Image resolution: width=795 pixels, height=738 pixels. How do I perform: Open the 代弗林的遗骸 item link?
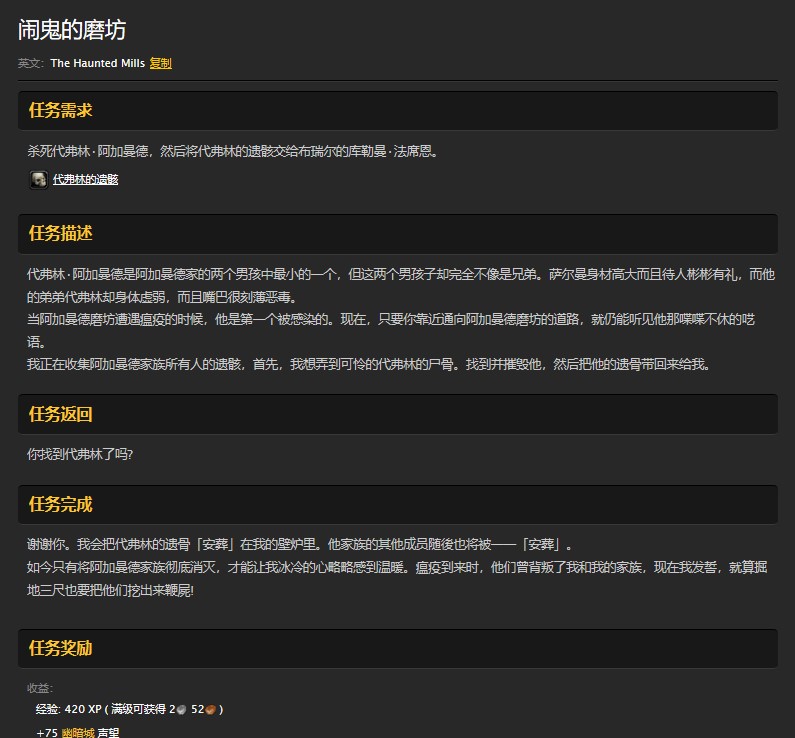pyautogui.click(x=85, y=180)
